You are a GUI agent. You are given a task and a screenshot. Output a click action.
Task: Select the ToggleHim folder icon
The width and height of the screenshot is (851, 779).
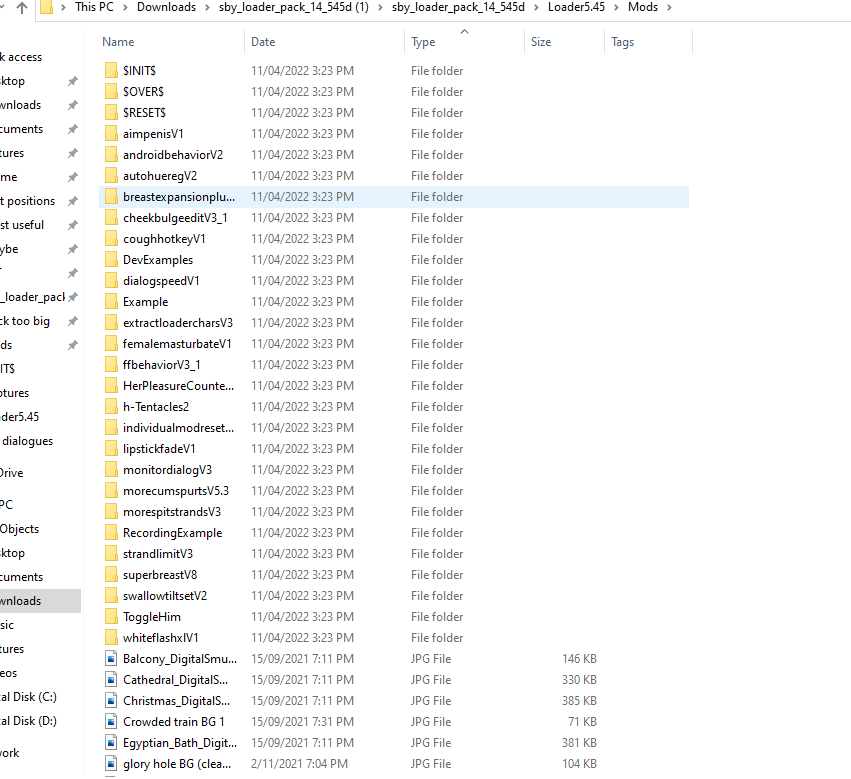[x=110, y=617]
